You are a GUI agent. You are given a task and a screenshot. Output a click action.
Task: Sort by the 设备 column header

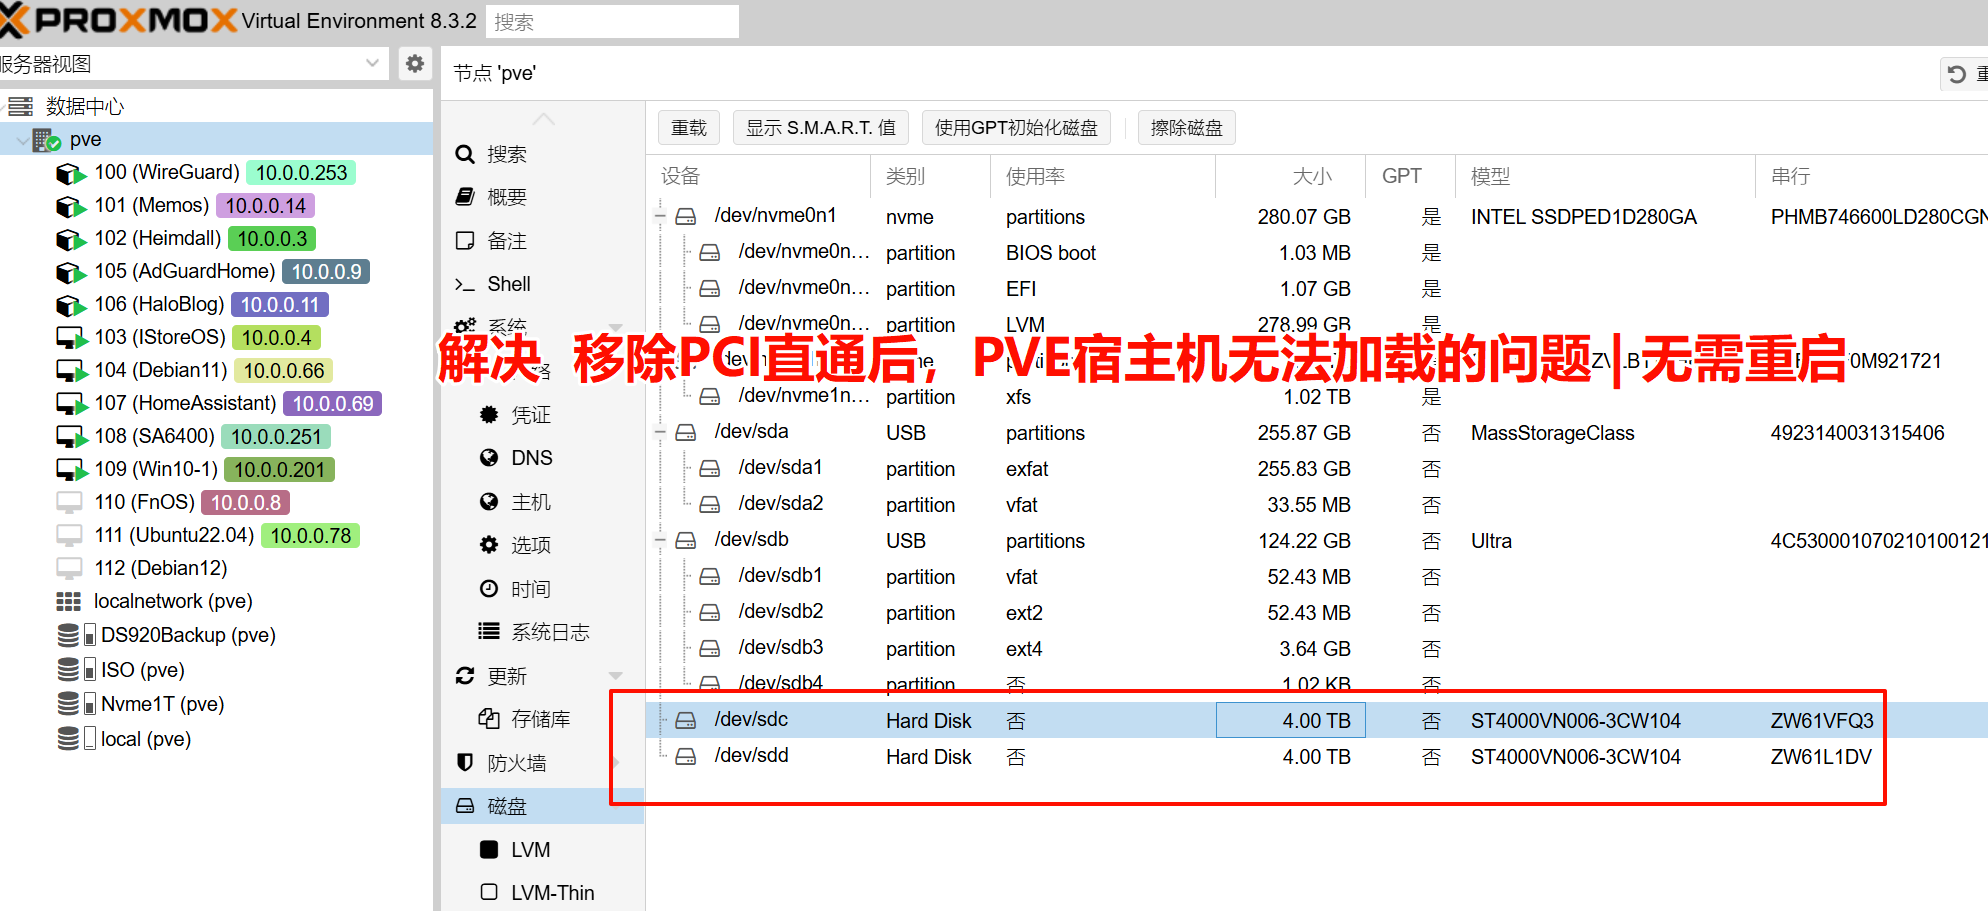point(758,176)
